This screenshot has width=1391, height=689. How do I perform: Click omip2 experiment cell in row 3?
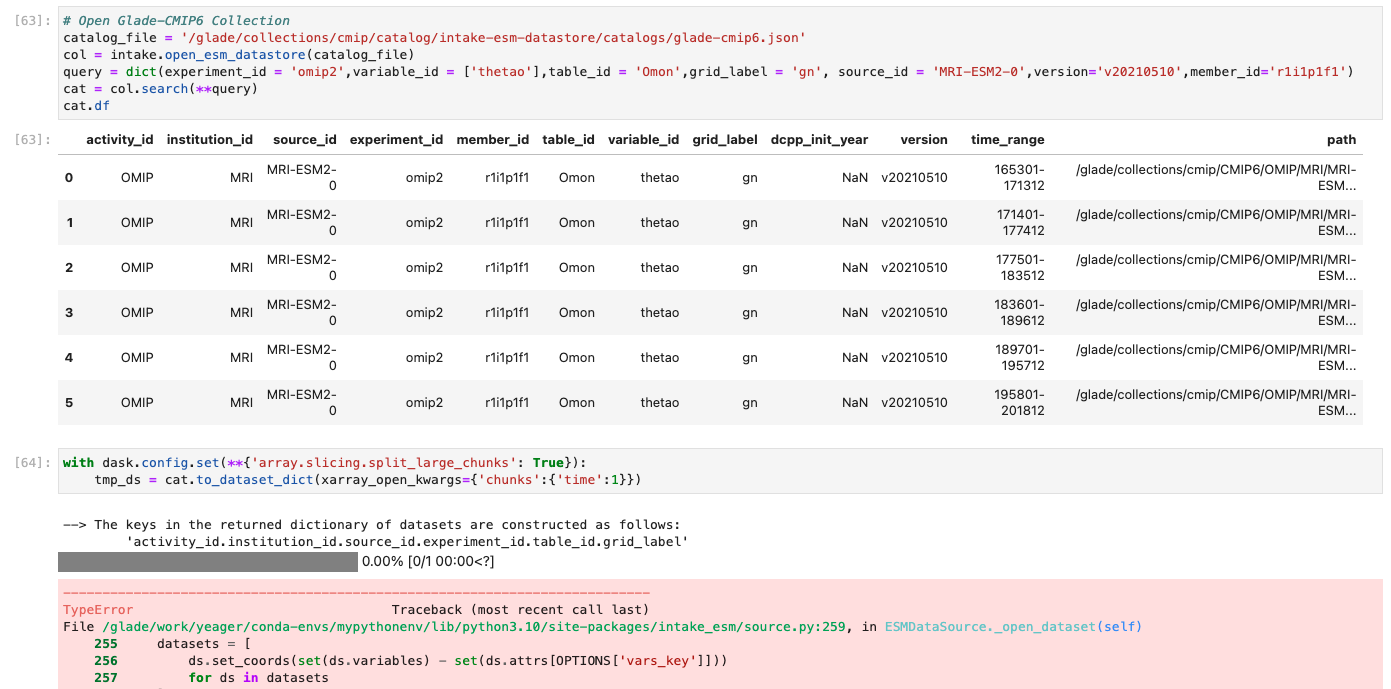[424, 312]
